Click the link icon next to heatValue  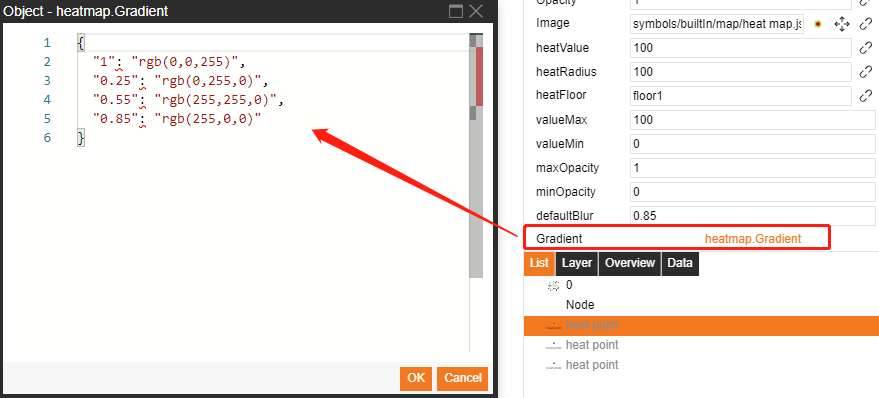[x=866, y=48]
